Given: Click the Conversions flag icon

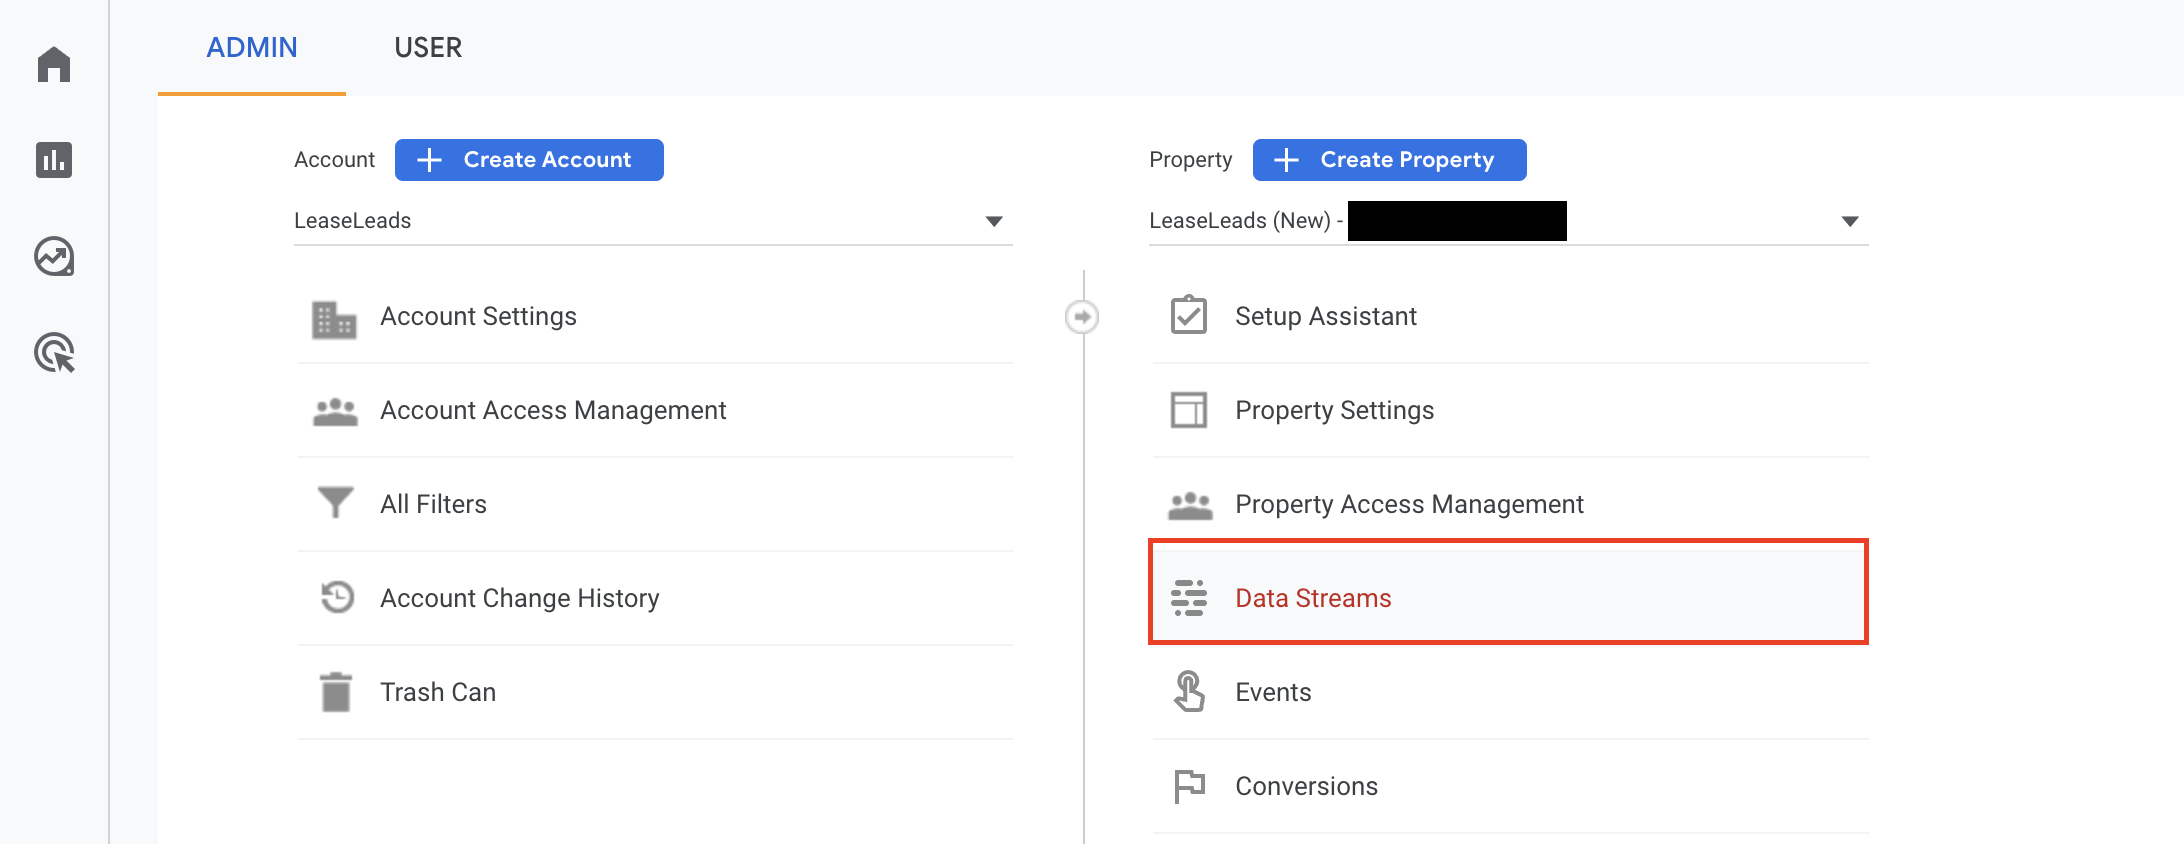Looking at the screenshot, I should pyautogui.click(x=1189, y=786).
